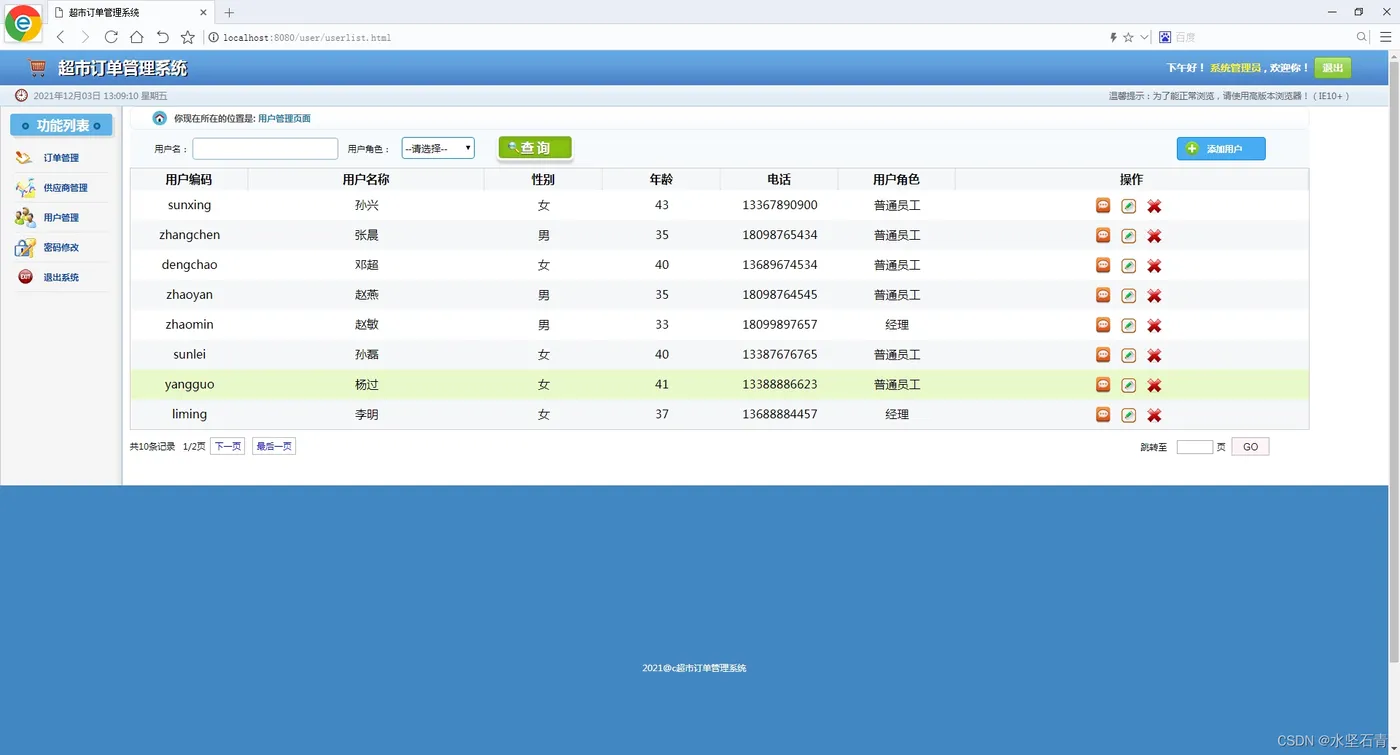Open 订单管理 in sidebar
Image resolution: width=1400 pixels, height=755 pixels.
61,158
